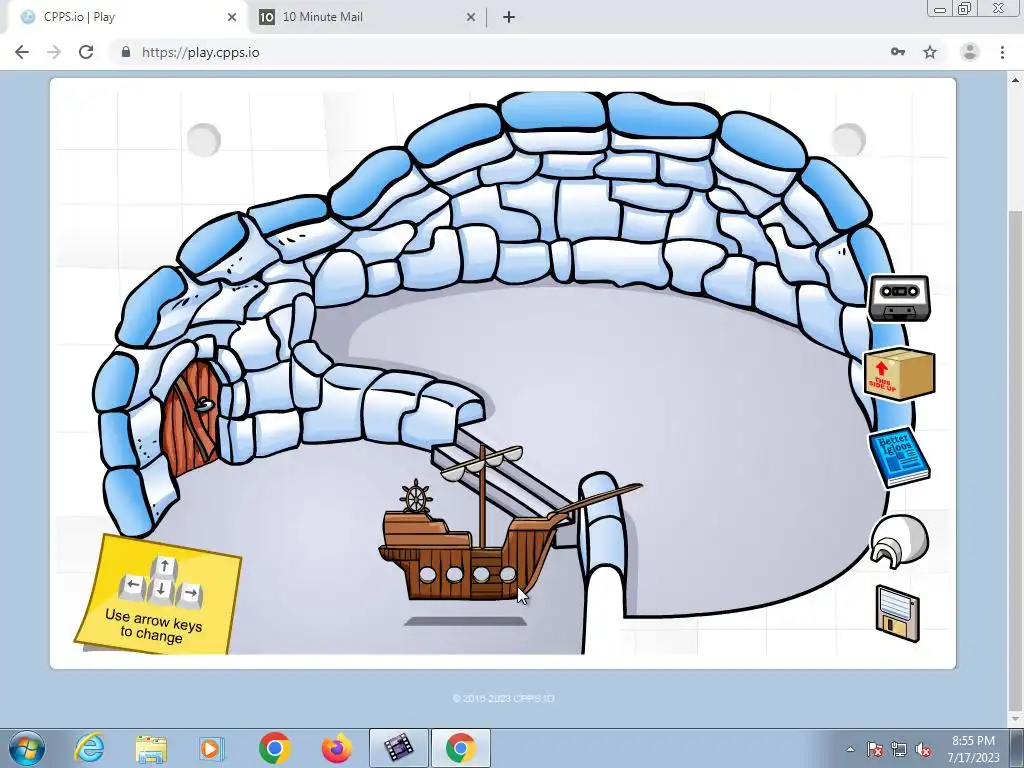Click the arrow keys sticky note
The image size is (1024, 768).
[159, 593]
